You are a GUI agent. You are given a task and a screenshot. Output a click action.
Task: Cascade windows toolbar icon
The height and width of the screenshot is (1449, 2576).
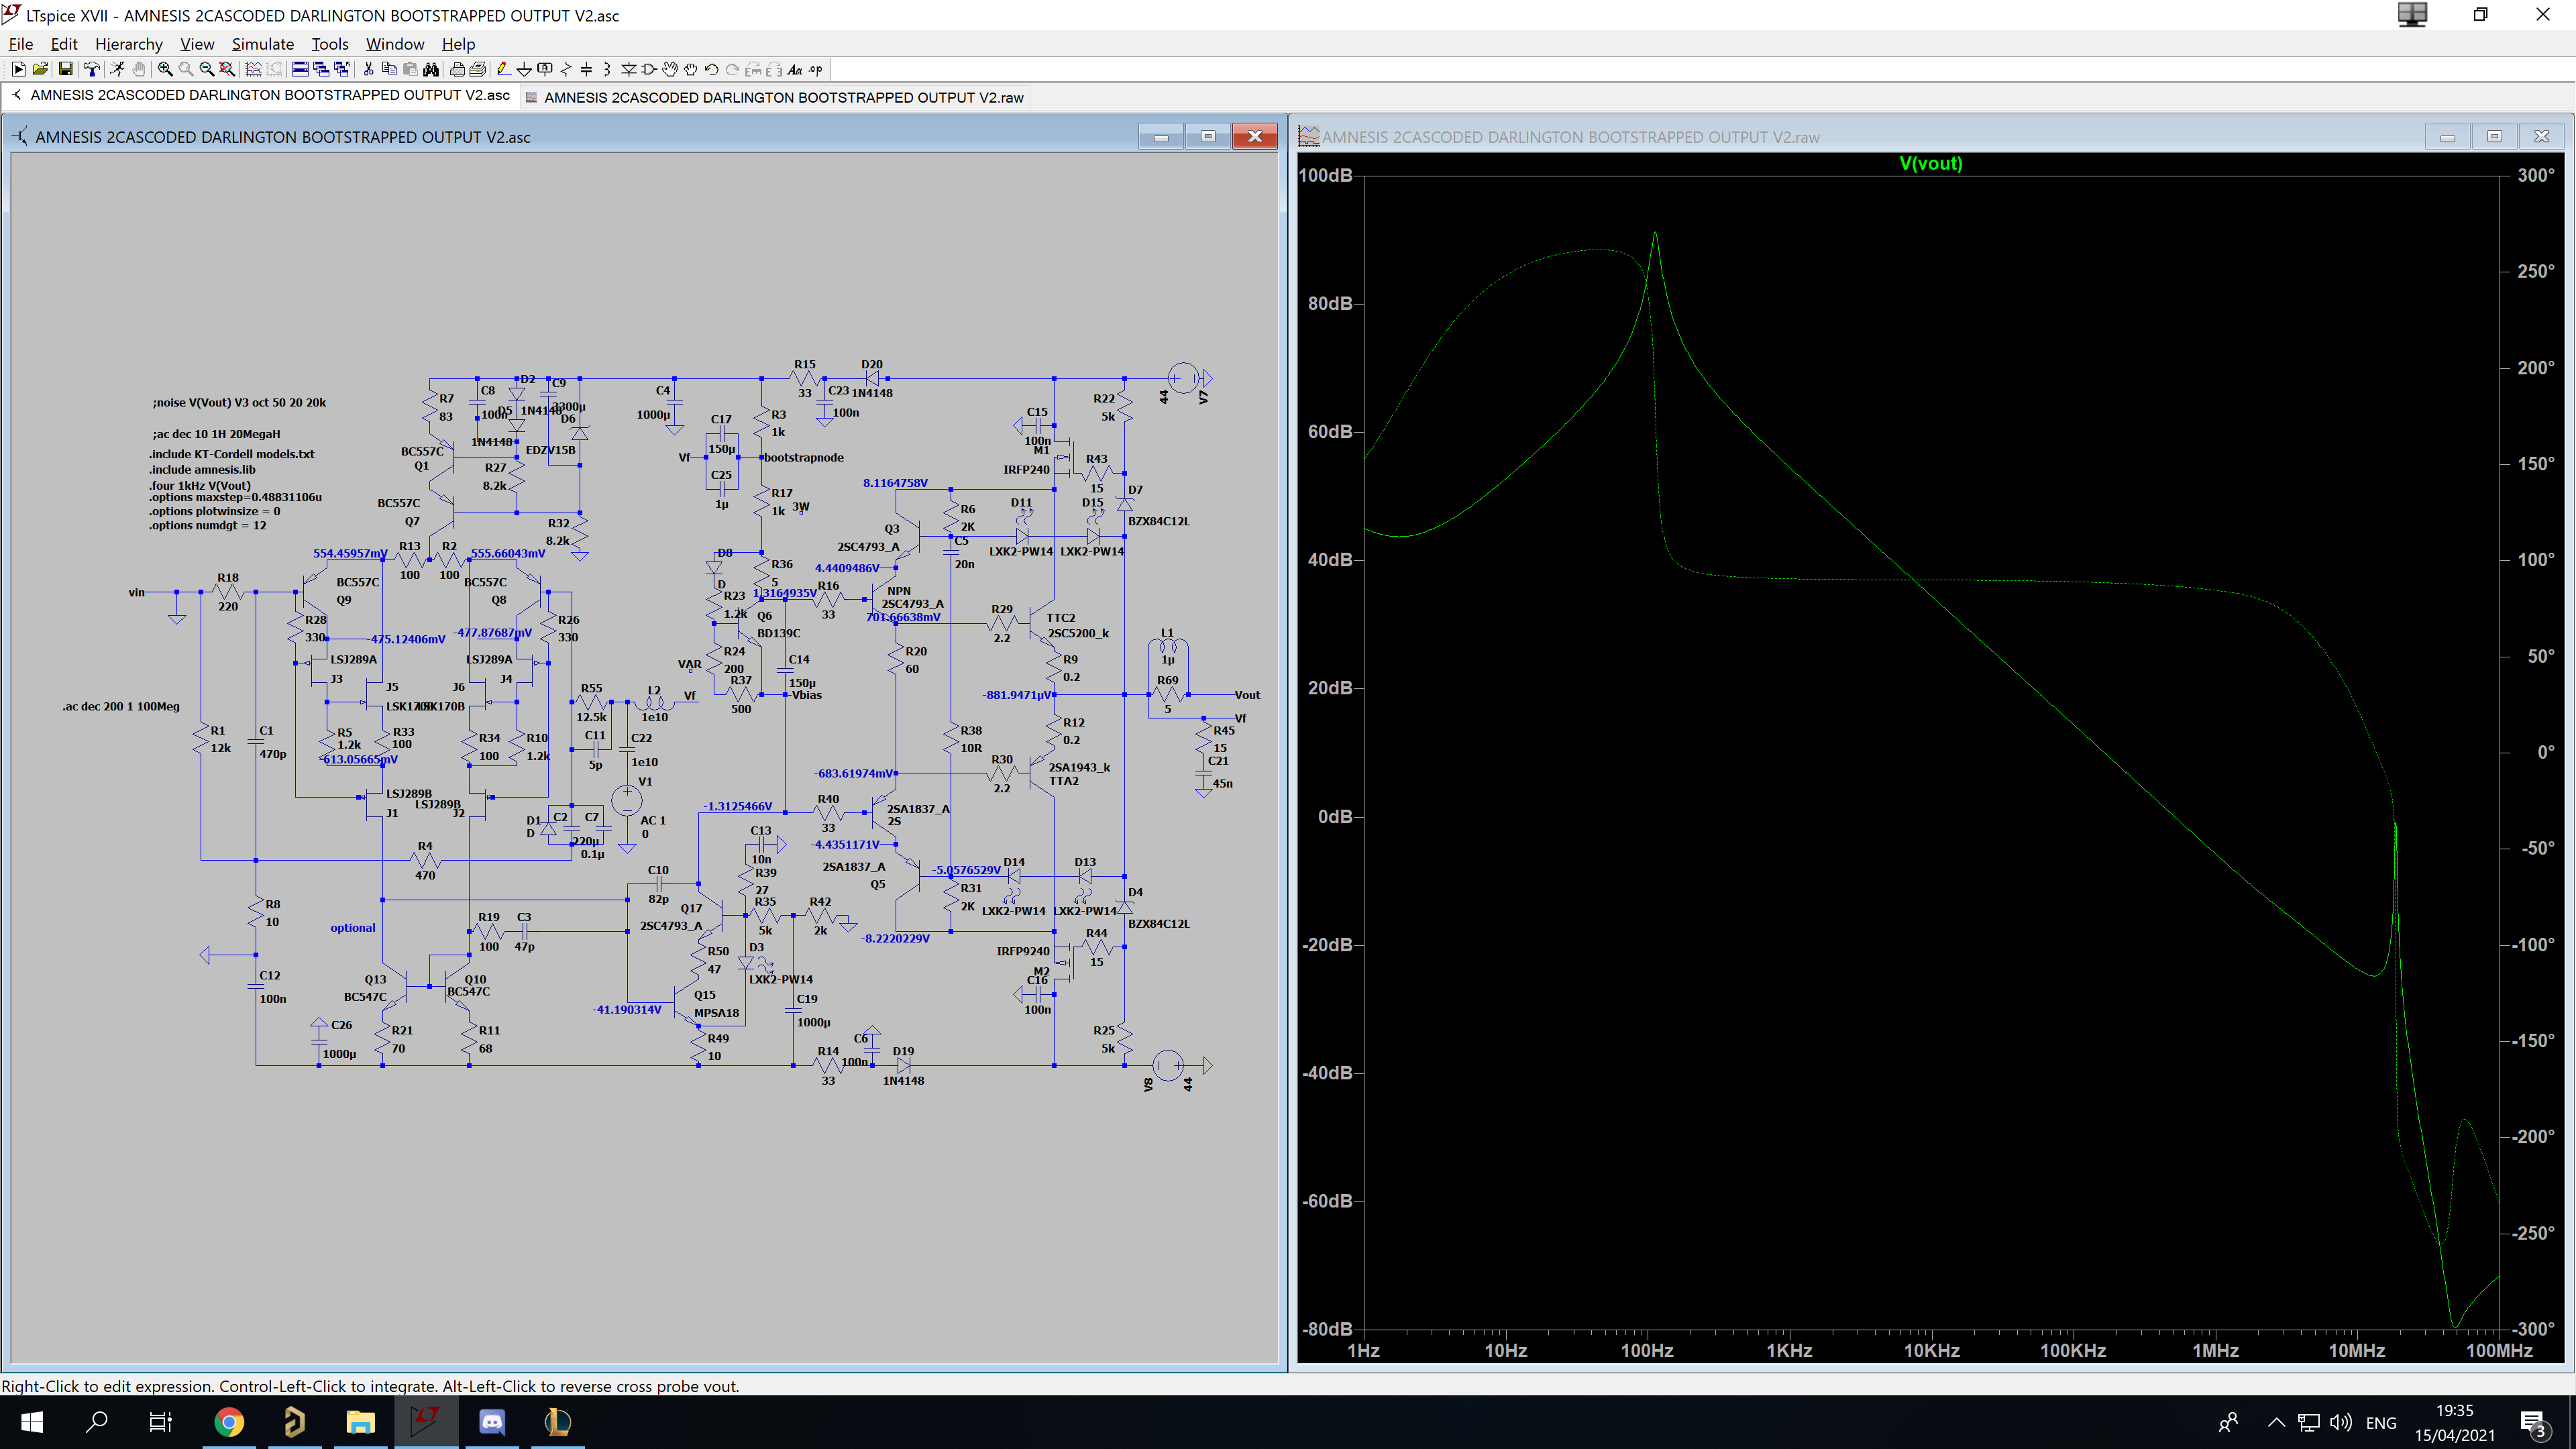coord(321,69)
